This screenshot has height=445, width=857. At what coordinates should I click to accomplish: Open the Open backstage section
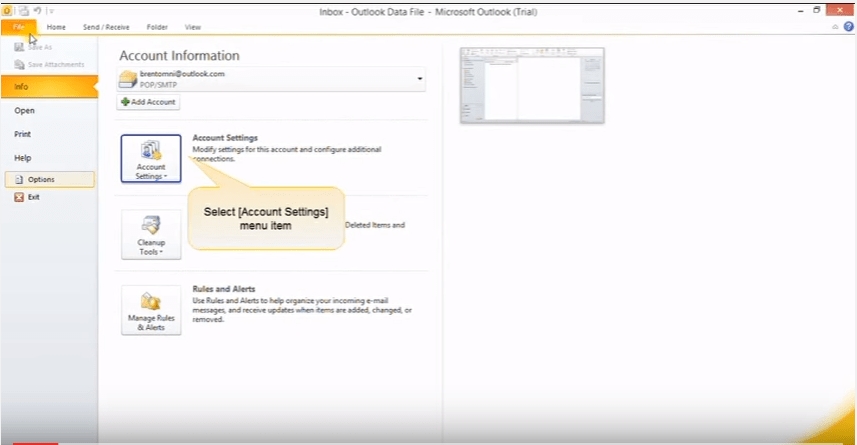pos(25,110)
